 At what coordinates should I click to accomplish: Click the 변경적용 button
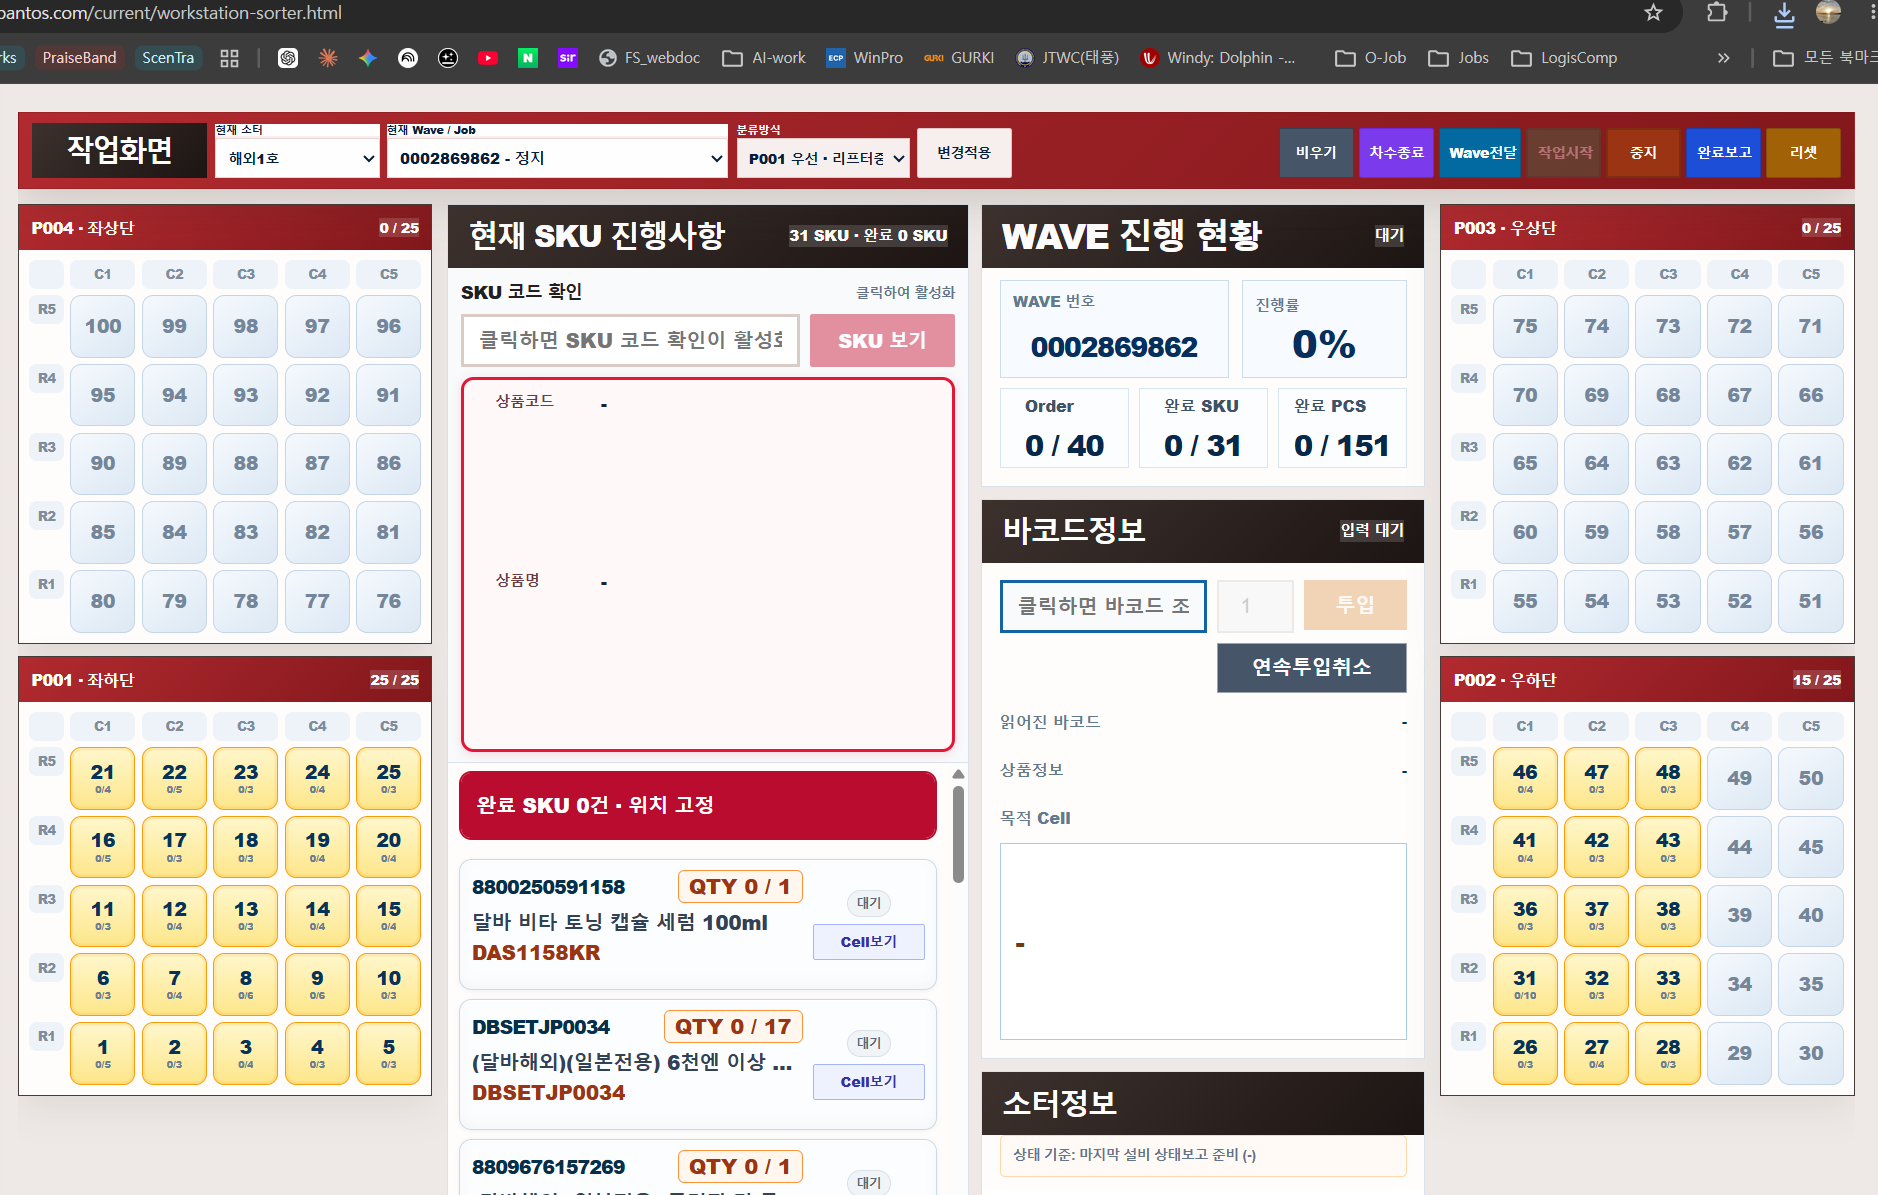click(x=964, y=153)
